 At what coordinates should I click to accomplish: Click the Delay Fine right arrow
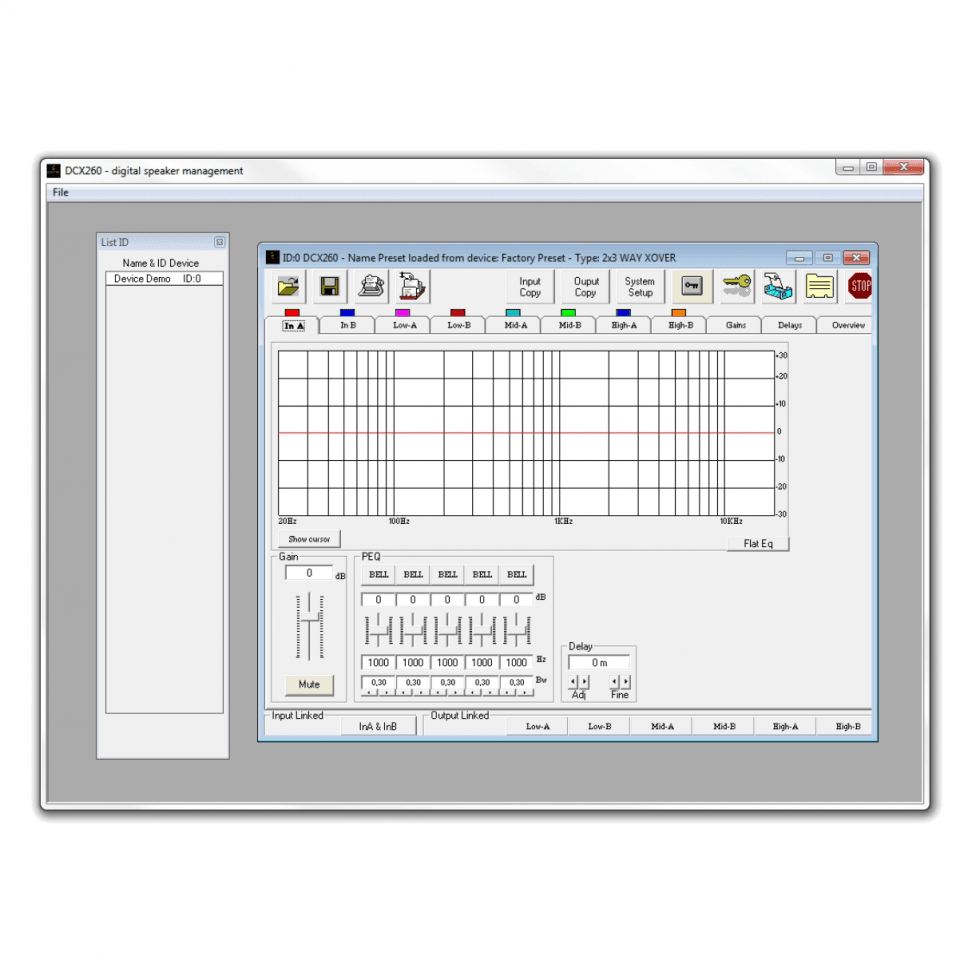click(626, 681)
